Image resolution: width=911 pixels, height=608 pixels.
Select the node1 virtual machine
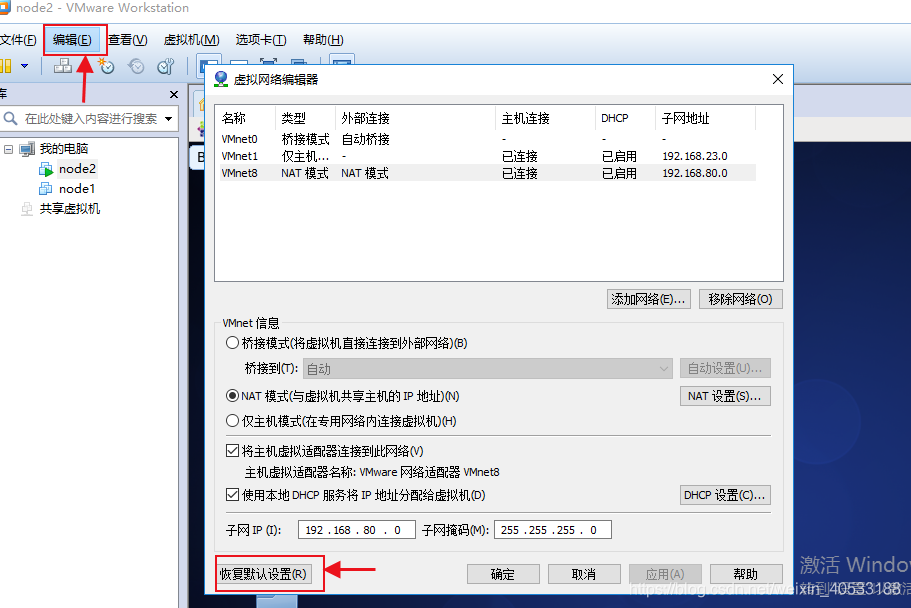pyautogui.click(x=77, y=188)
